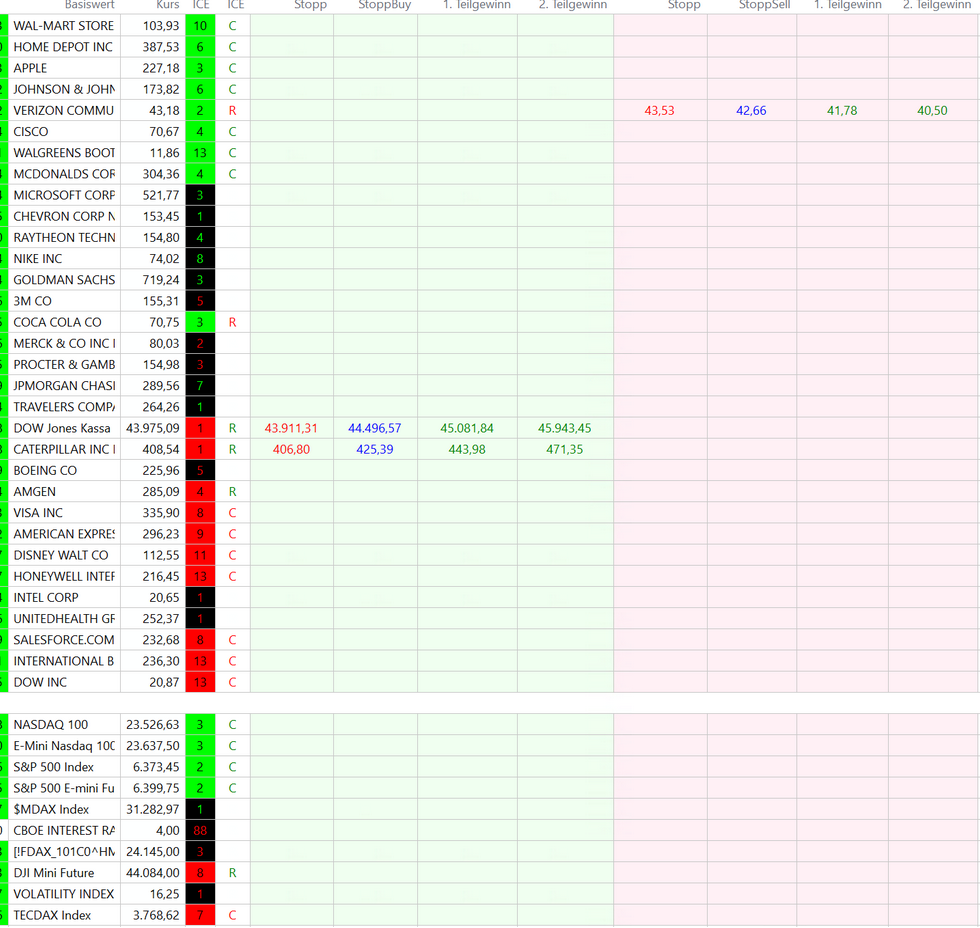980x928 pixels.
Task: Select the green ICE cell for Walgreens Boots
Action: pos(200,153)
